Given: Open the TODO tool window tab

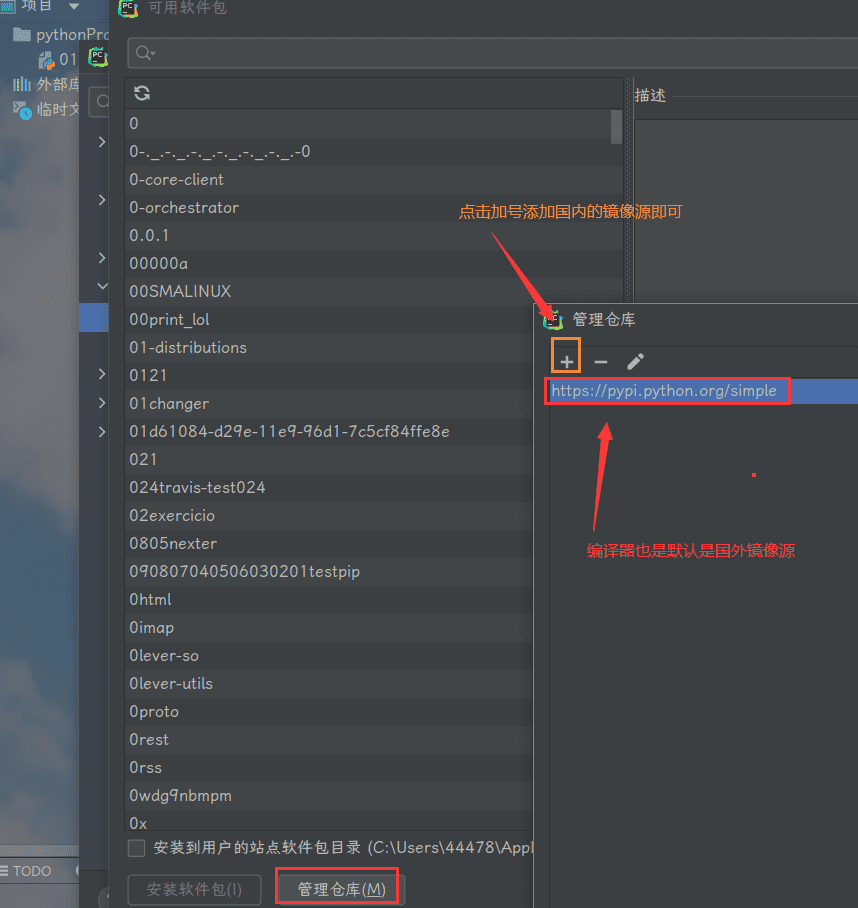Looking at the screenshot, I should [32, 871].
